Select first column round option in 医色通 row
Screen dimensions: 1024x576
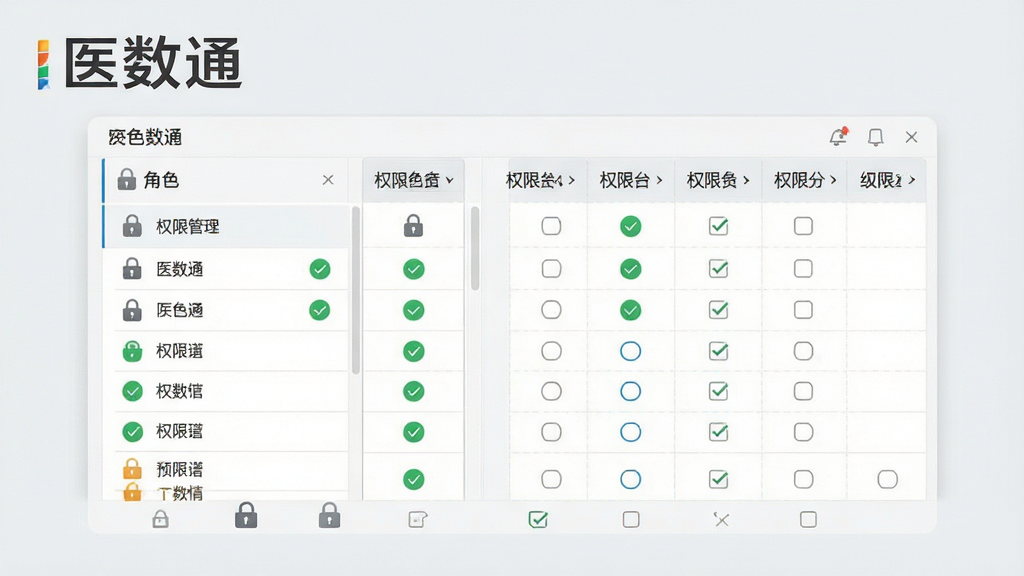point(551,310)
